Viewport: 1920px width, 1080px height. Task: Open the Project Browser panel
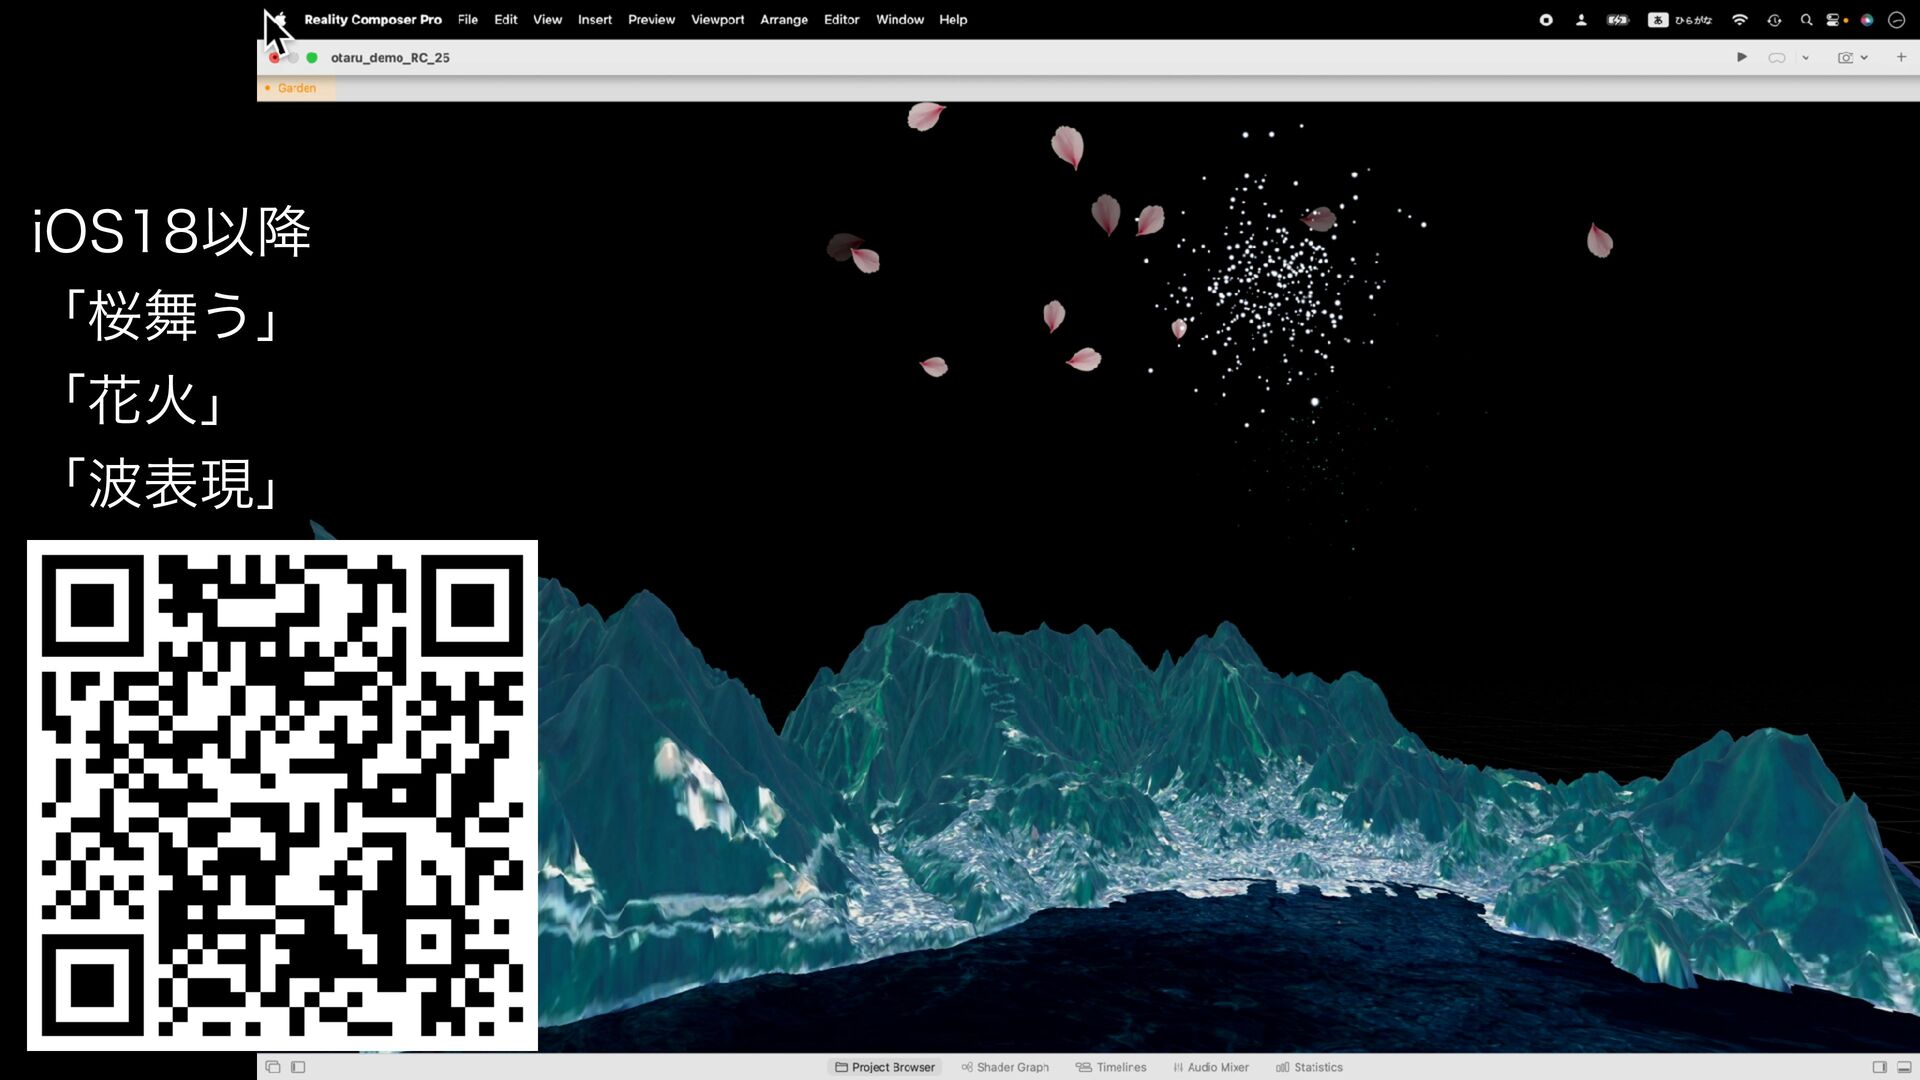click(x=885, y=1067)
